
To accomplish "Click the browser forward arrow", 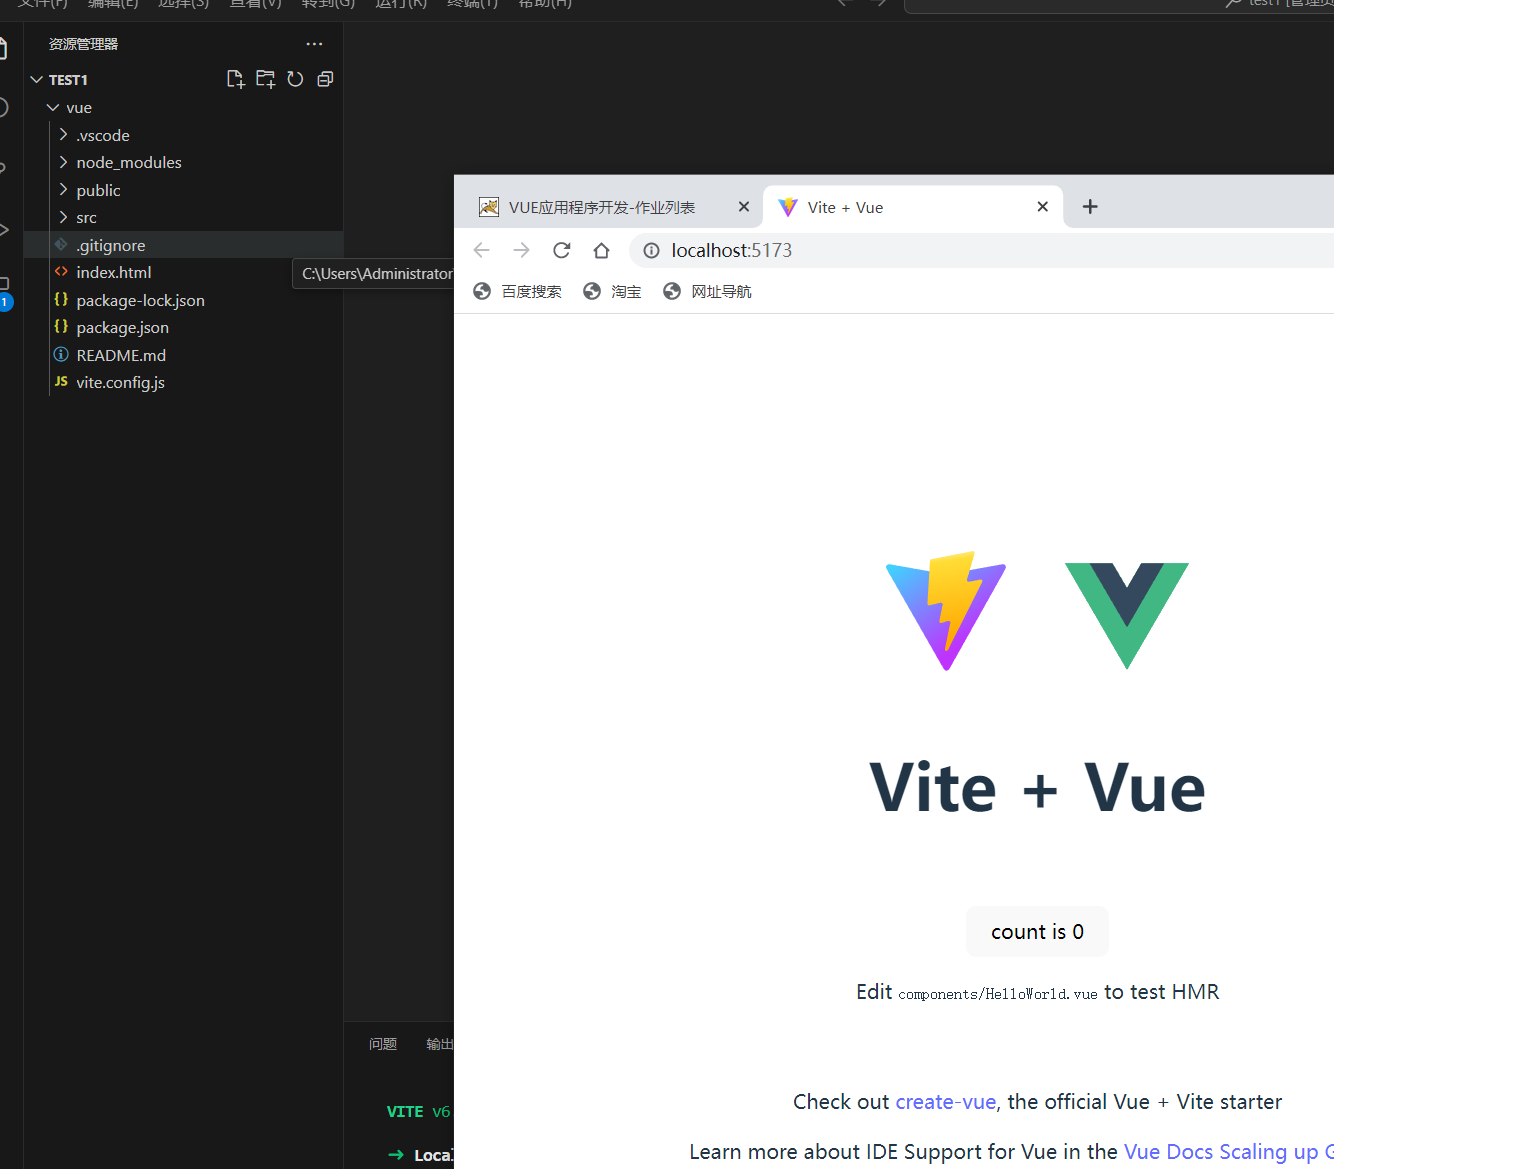I will click(521, 250).
